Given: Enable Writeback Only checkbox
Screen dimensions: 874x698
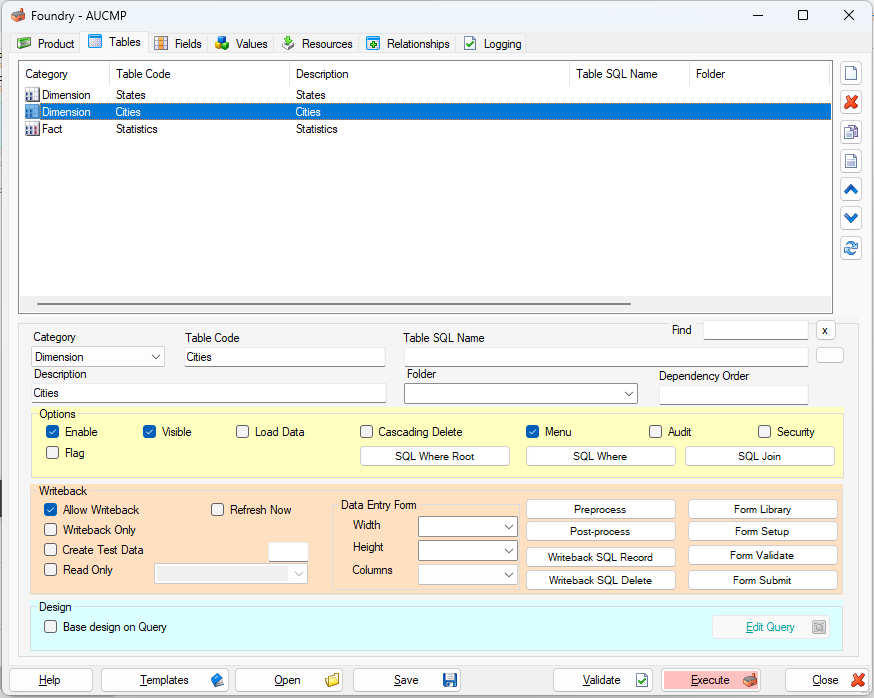Looking at the screenshot, I should point(50,530).
